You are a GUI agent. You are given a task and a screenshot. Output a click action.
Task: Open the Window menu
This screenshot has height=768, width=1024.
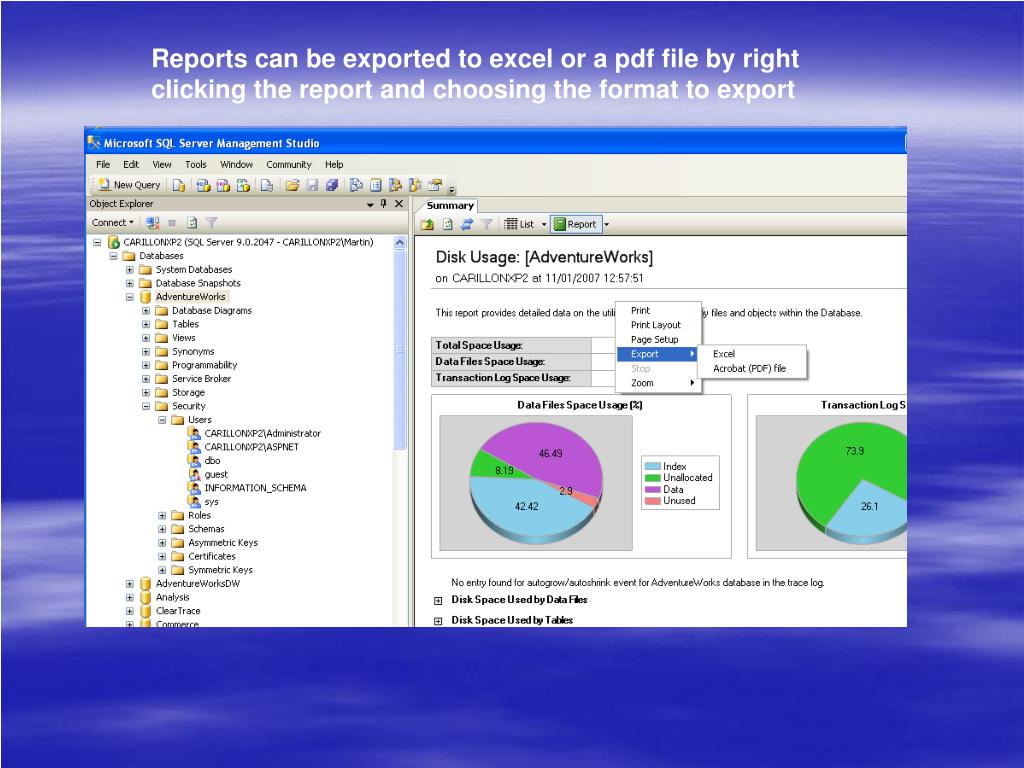click(236, 165)
